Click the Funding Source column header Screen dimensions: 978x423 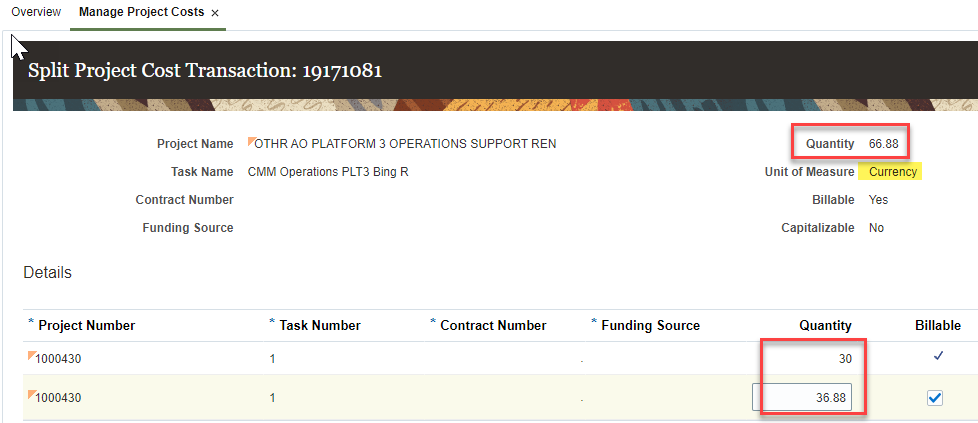coord(650,325)
